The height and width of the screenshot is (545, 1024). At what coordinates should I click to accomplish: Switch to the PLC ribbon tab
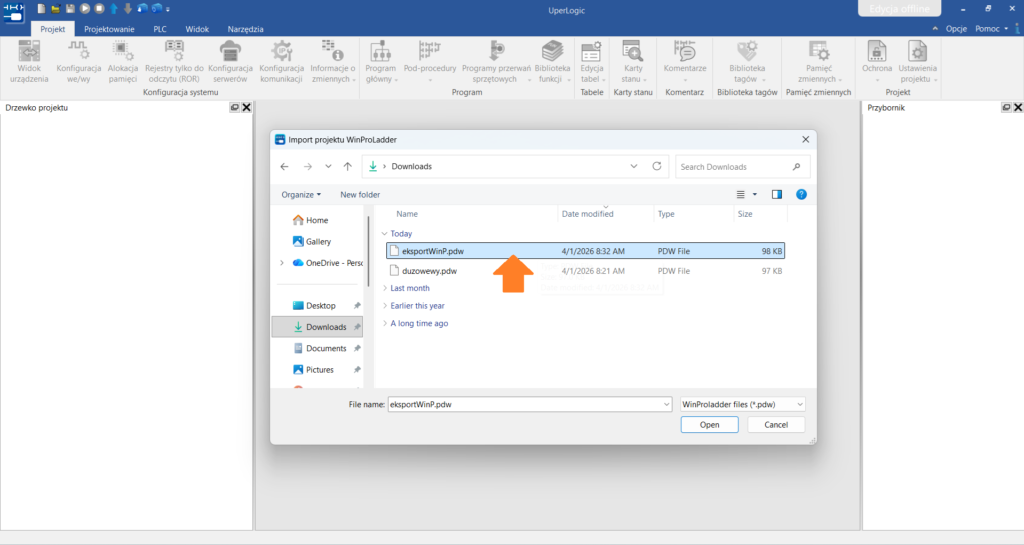pyautogui.click(x=160, y=29)
